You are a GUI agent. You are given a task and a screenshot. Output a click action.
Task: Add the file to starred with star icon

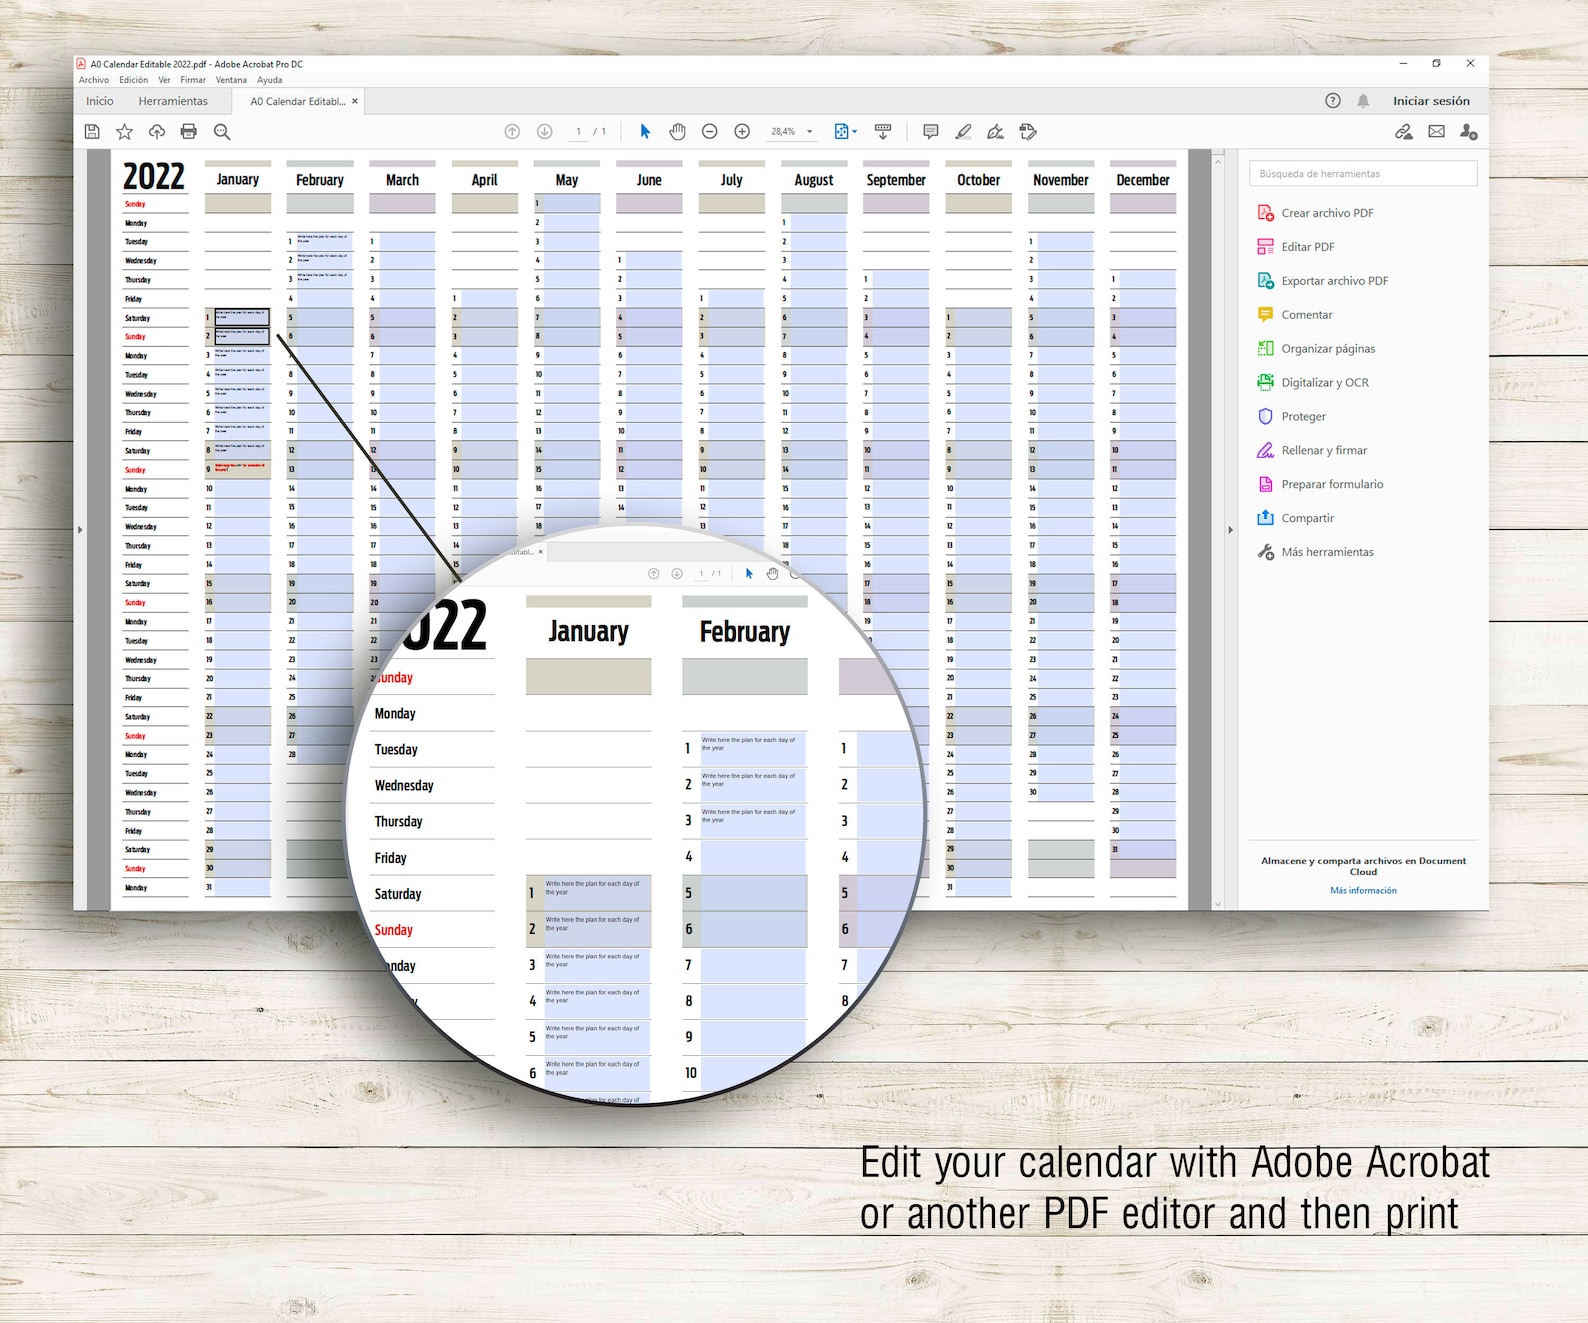pyautogui.click(x=124, y=131)
